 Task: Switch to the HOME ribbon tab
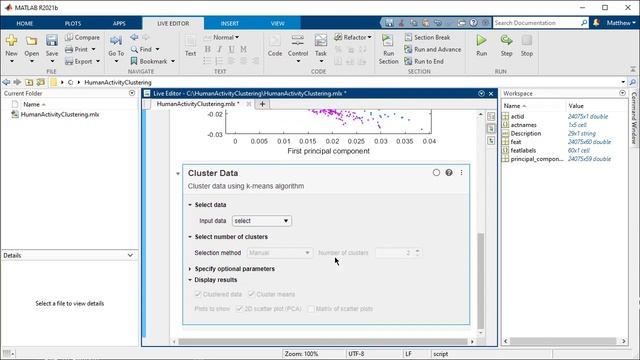pyautogui.click(x=25, y=23)
